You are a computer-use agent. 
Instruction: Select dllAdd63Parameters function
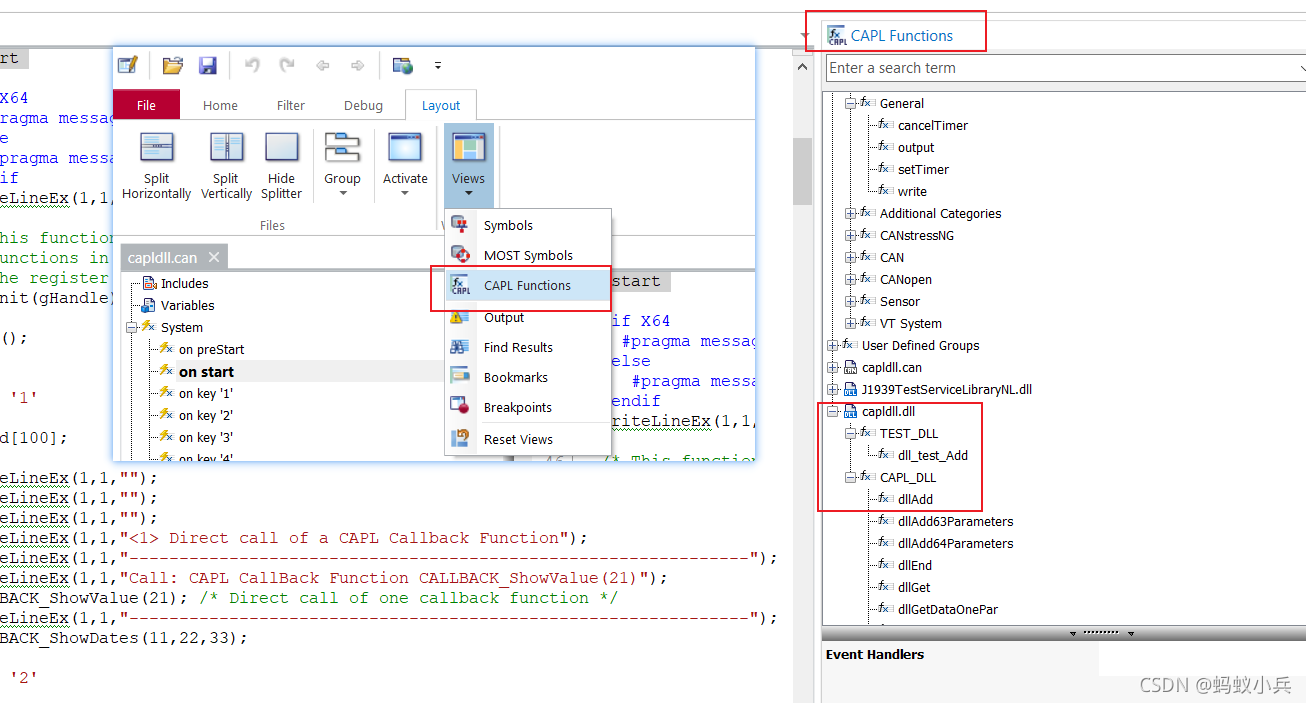[x=955, y=521]
